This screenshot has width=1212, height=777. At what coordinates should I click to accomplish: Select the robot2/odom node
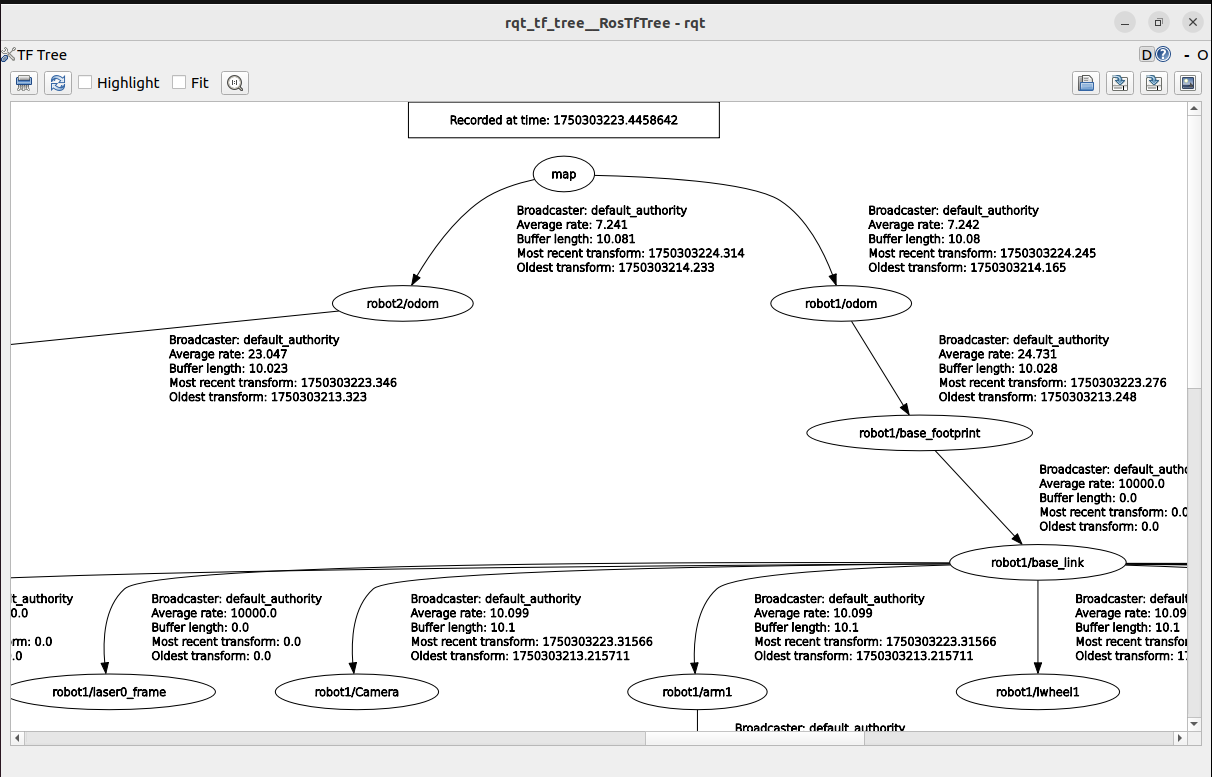[x=402, y=302]
